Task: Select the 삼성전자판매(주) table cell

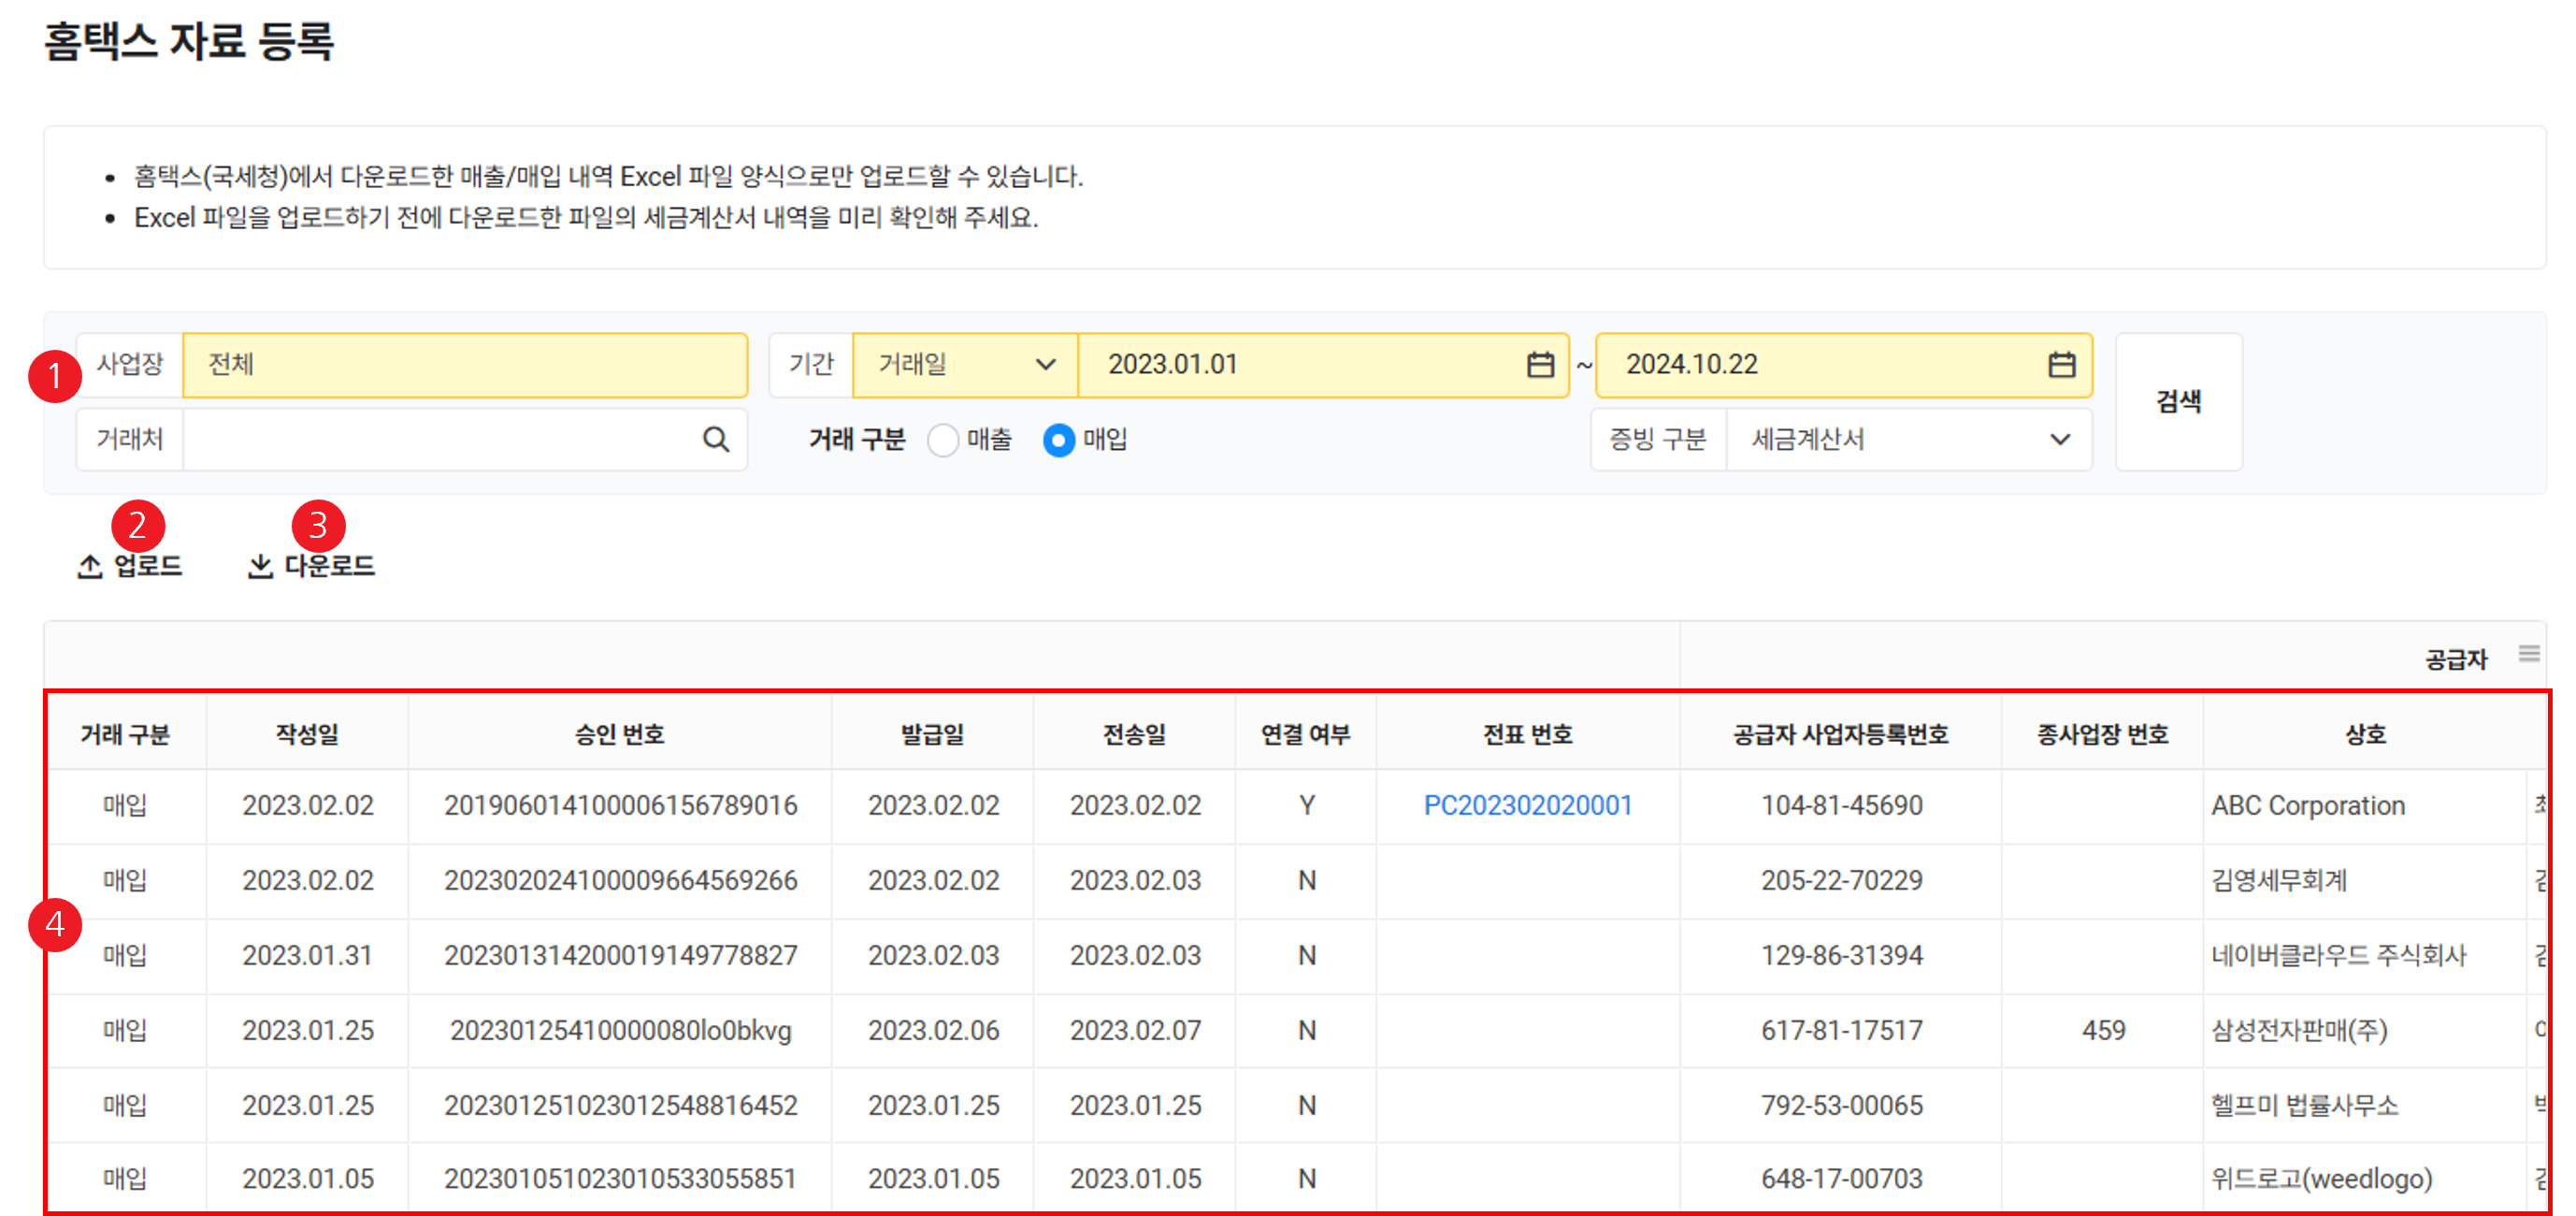Action: (2298, 1030)
